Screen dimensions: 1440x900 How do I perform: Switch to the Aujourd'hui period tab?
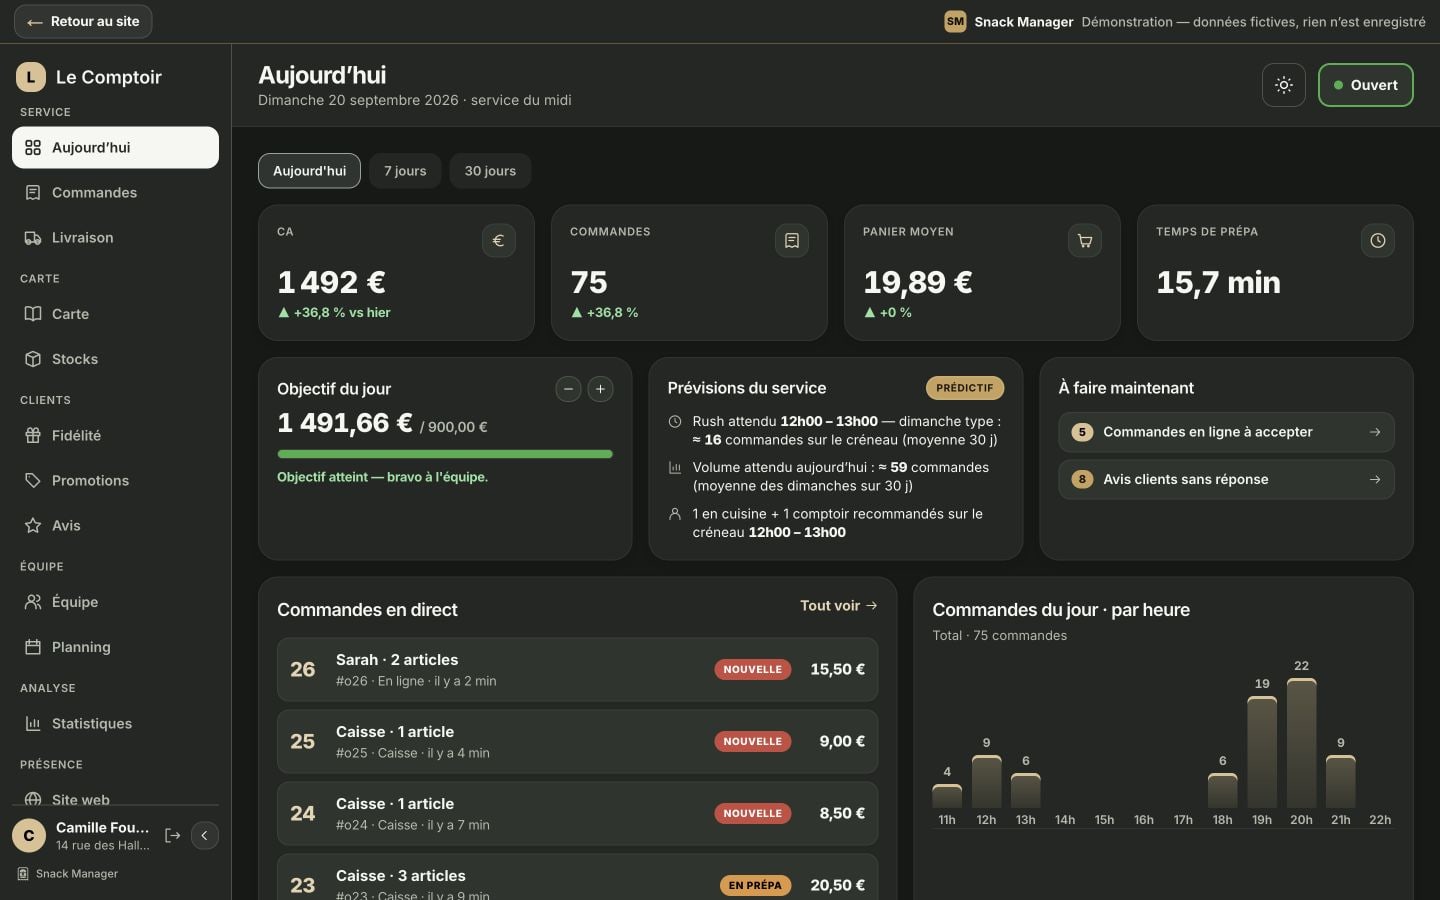pyautogui.click(x=309, y=171)
